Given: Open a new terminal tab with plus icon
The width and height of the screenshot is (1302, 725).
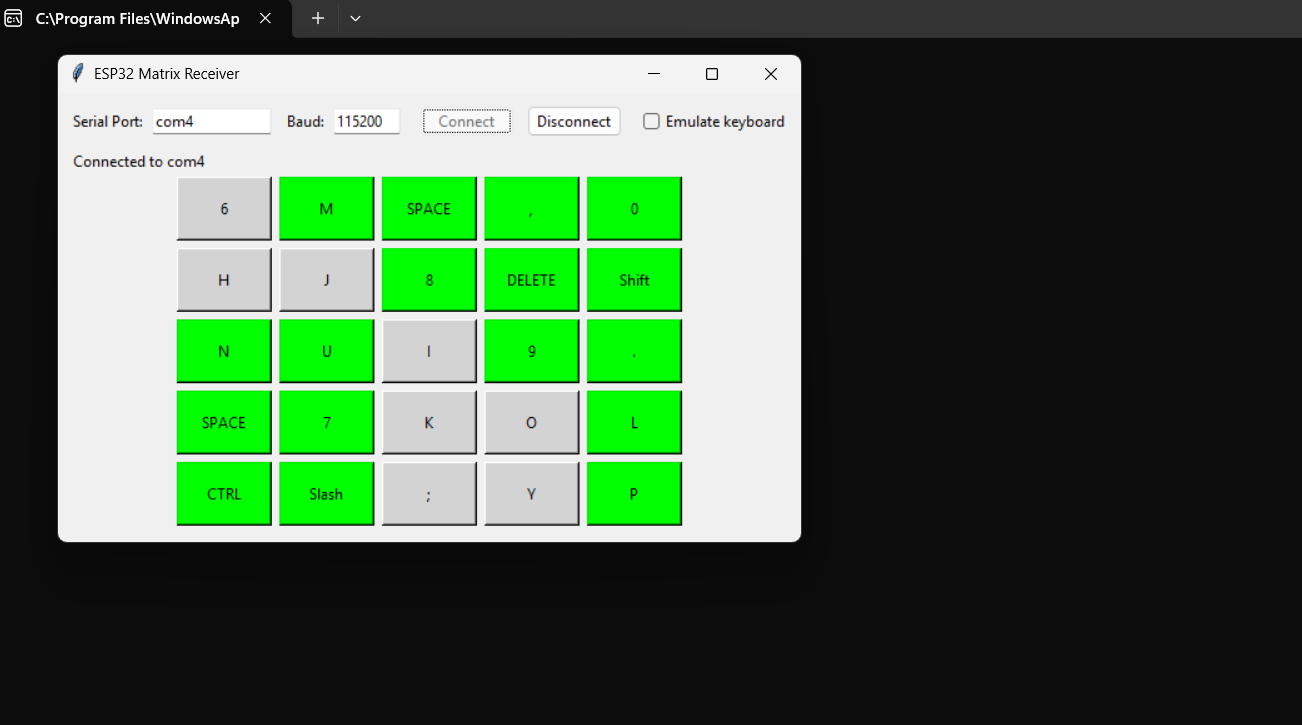Looking at the screenshot, I should click(318, 18).
